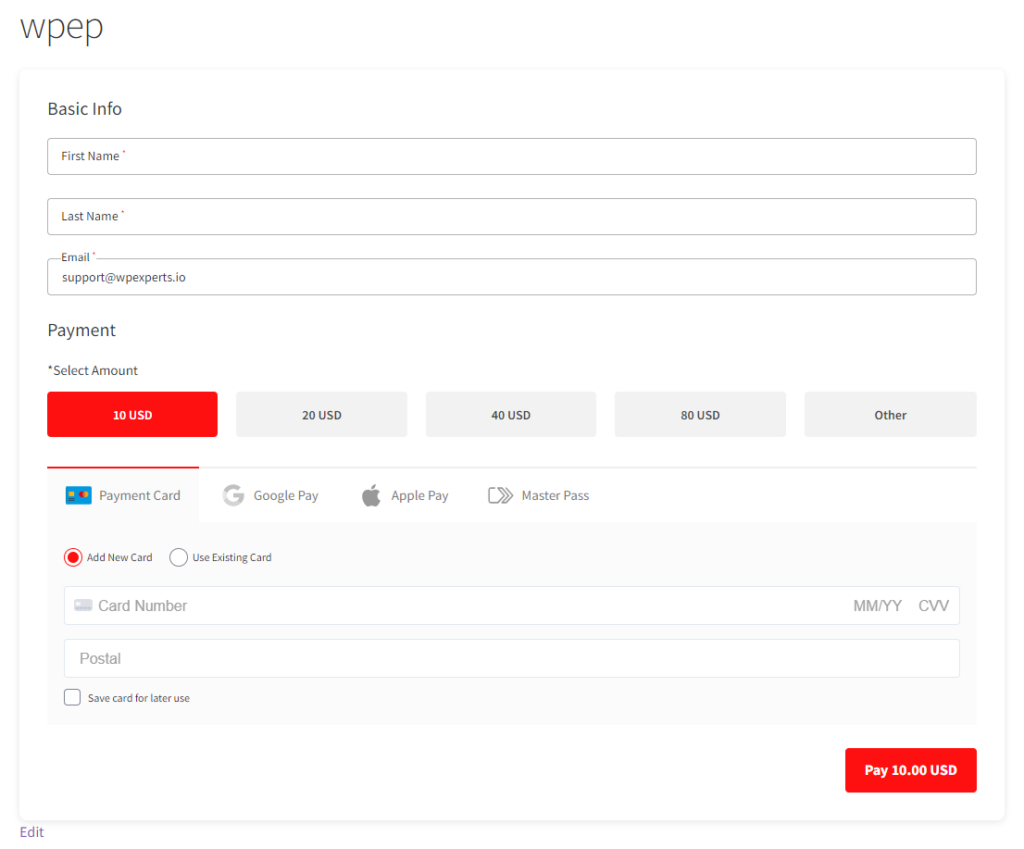Click the Google Pay 'G' logo icon
This screenshot has height=849, width=1024.
233,495
